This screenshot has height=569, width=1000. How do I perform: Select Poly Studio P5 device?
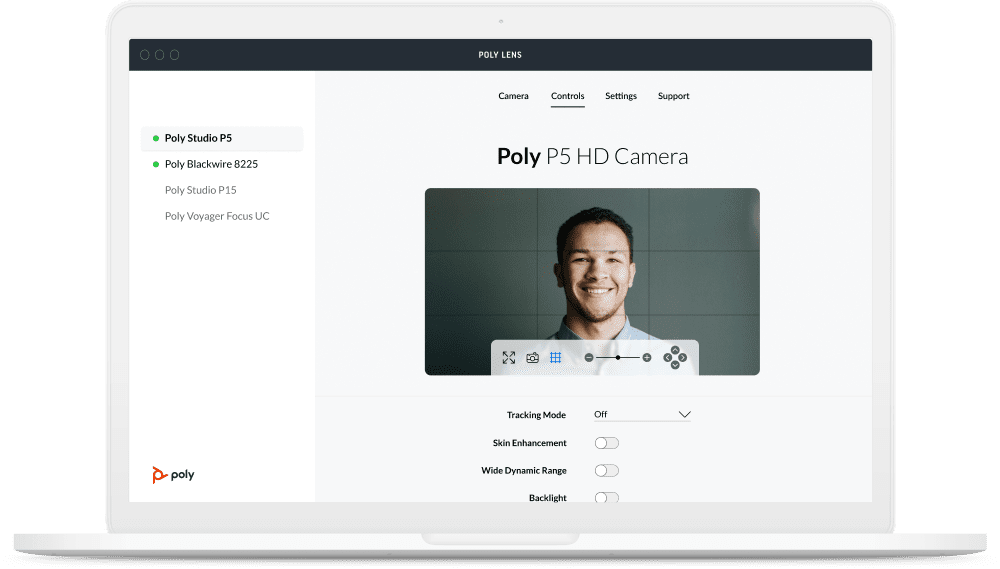click(222, 138)
